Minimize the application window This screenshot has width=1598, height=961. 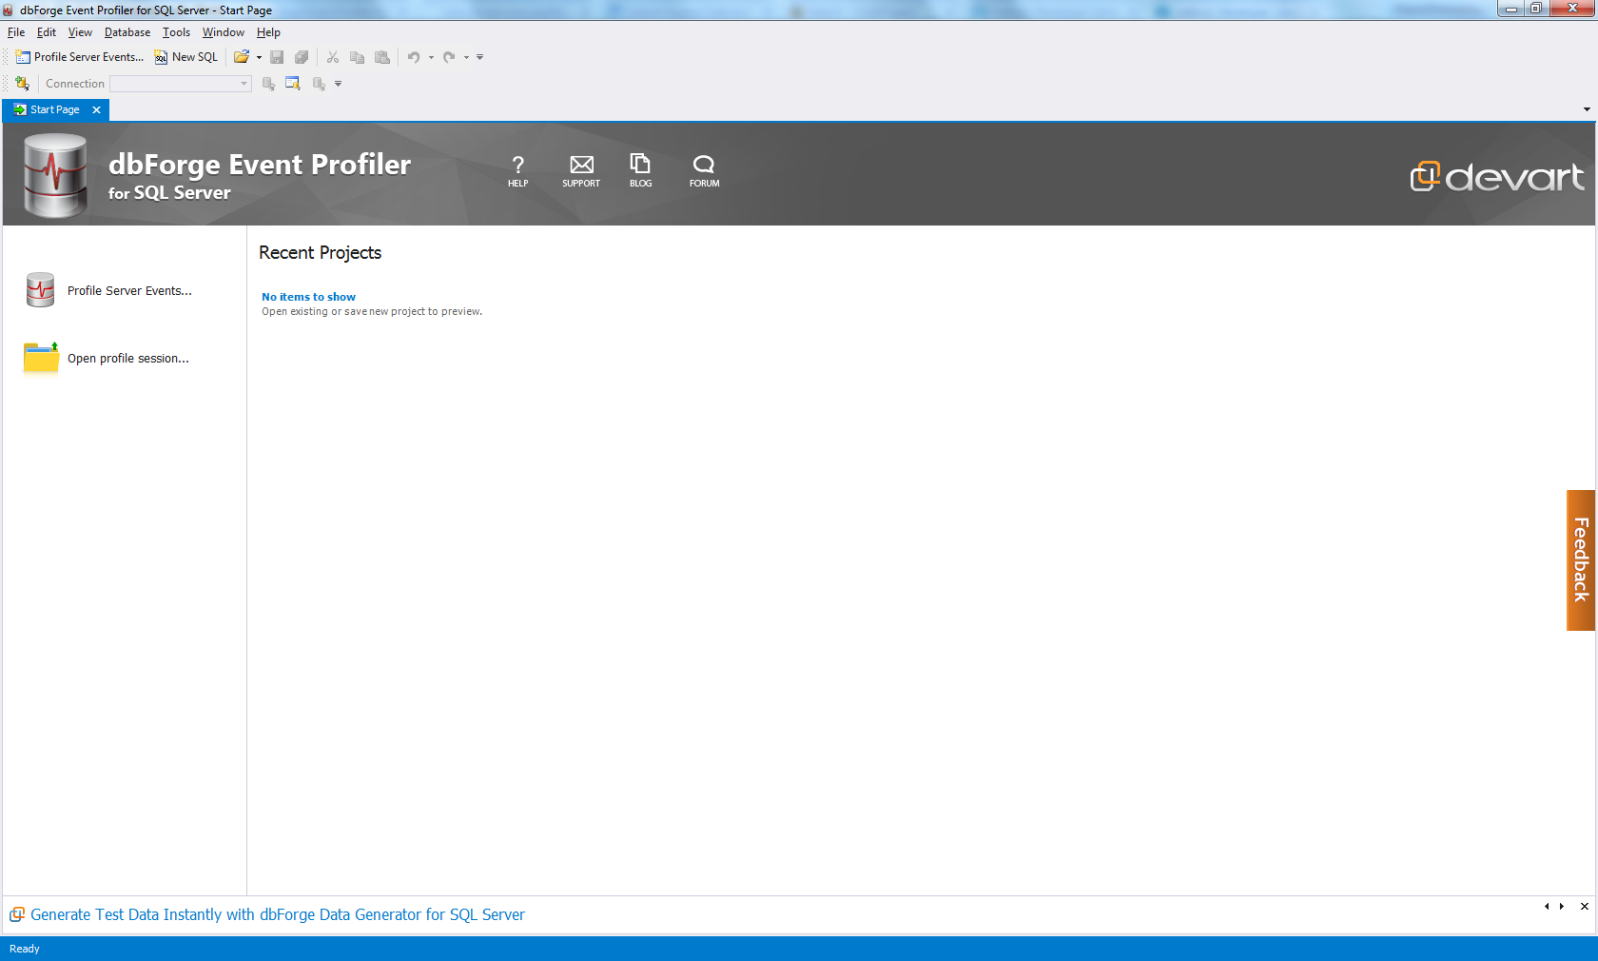coord(1511,8)
